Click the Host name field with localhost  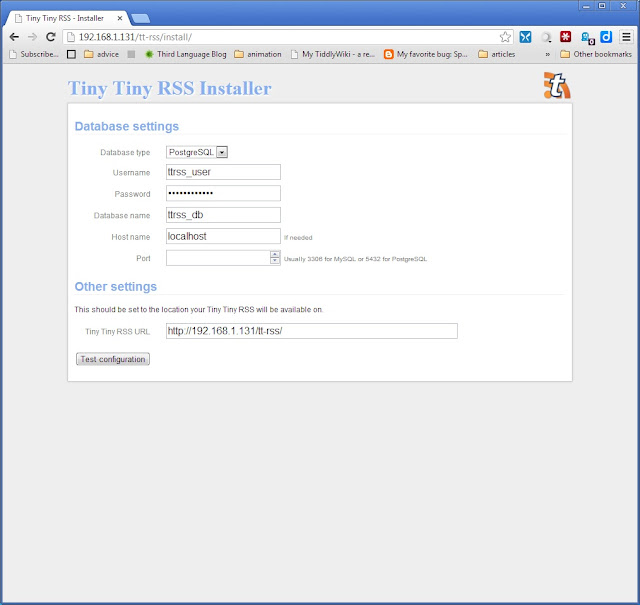(223, 236)
